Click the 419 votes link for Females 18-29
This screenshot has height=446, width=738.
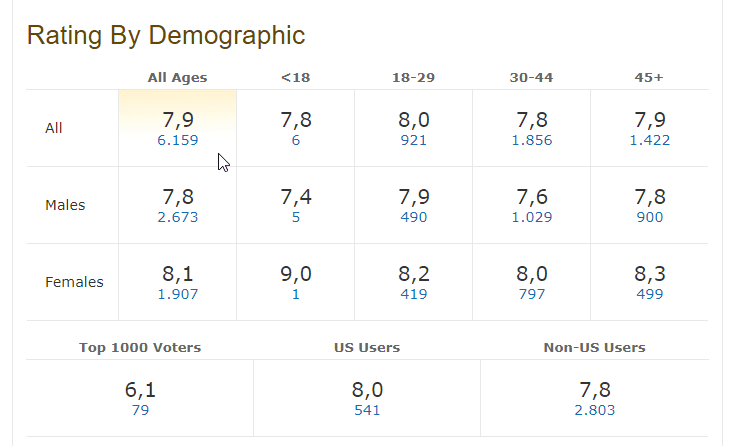click(x=413, y=295)
